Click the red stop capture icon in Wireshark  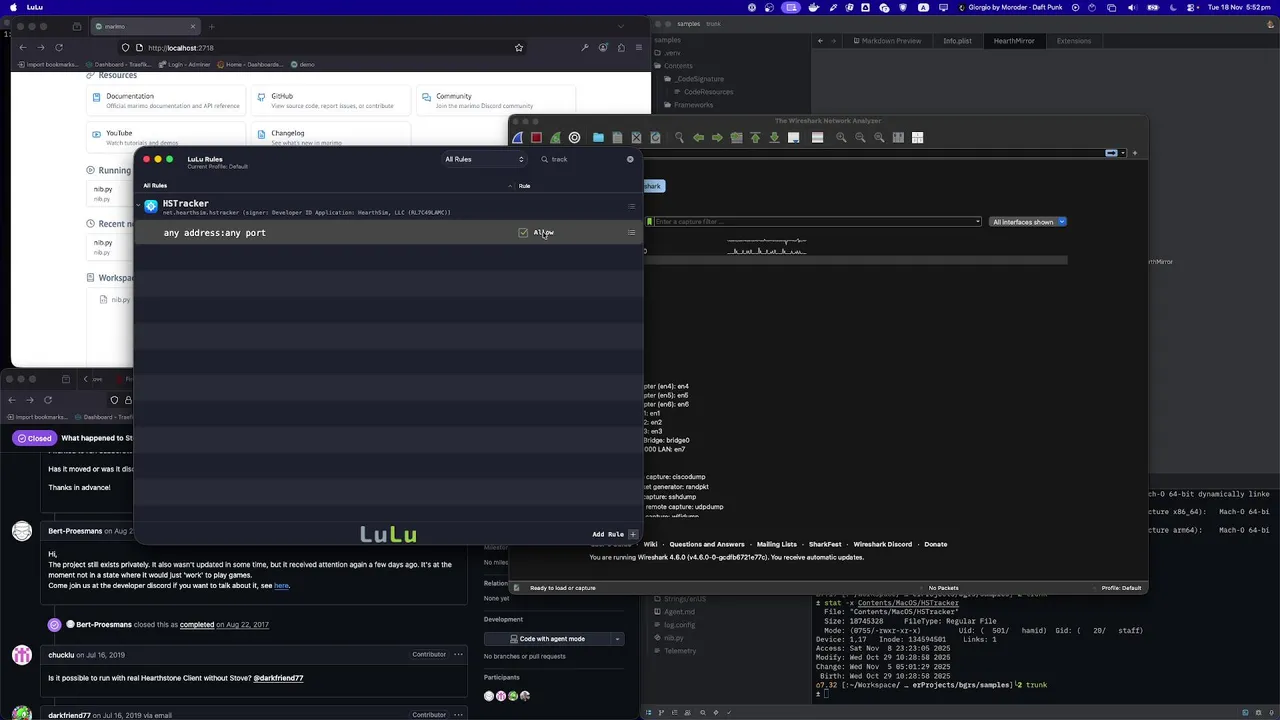pyautogui.click(x=536, y=138)
